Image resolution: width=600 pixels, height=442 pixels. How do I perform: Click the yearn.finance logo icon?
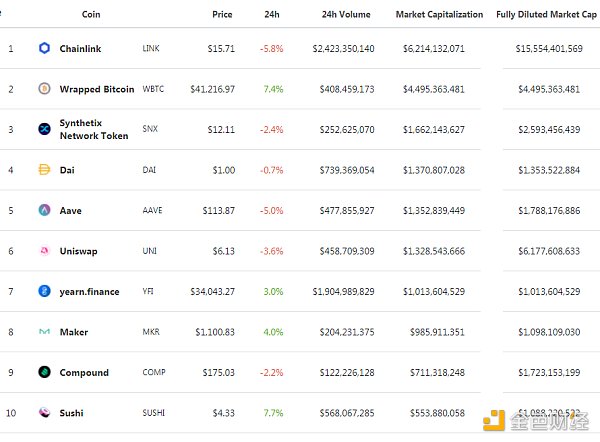pyautogui.click(x=44, y=291)
